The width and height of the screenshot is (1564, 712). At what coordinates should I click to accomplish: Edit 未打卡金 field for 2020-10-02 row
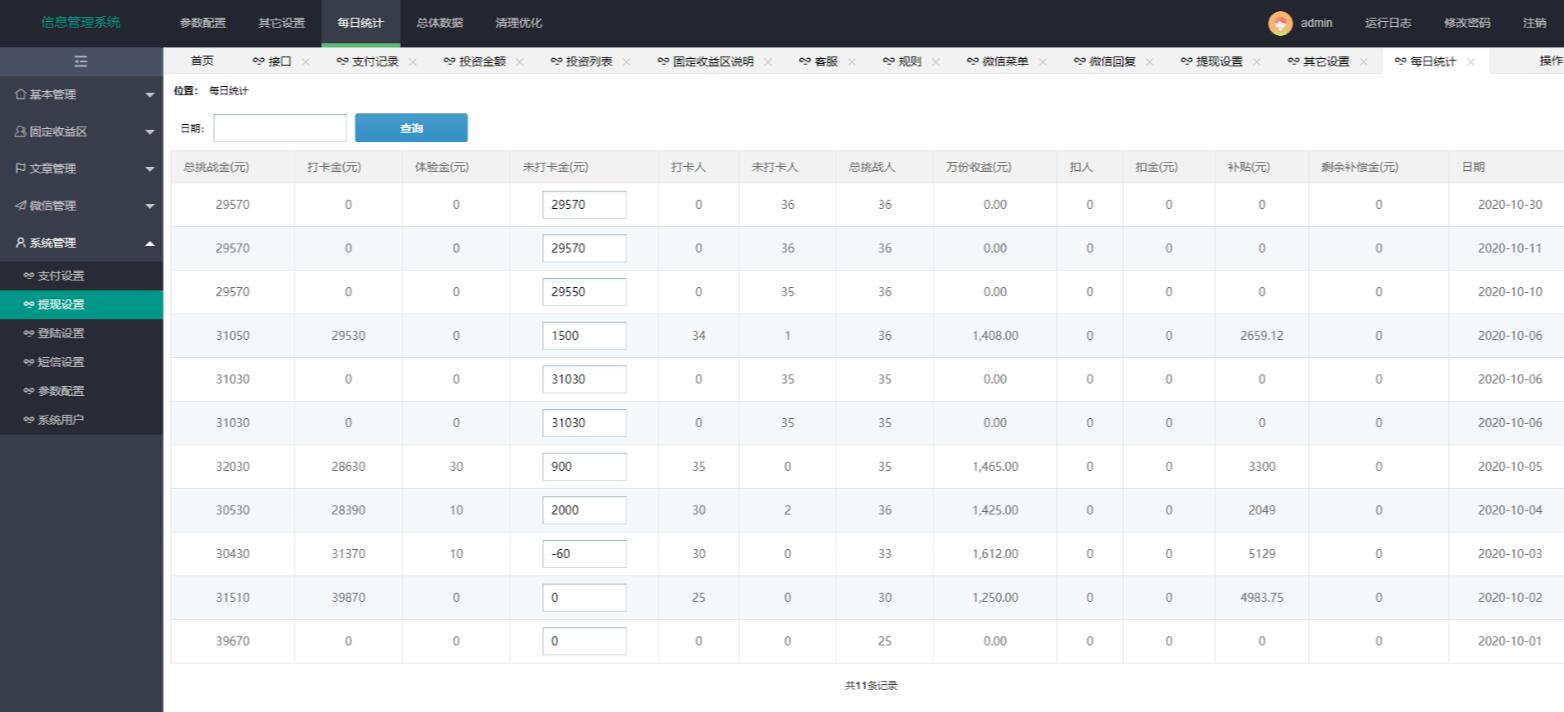[x=584, y=597]
